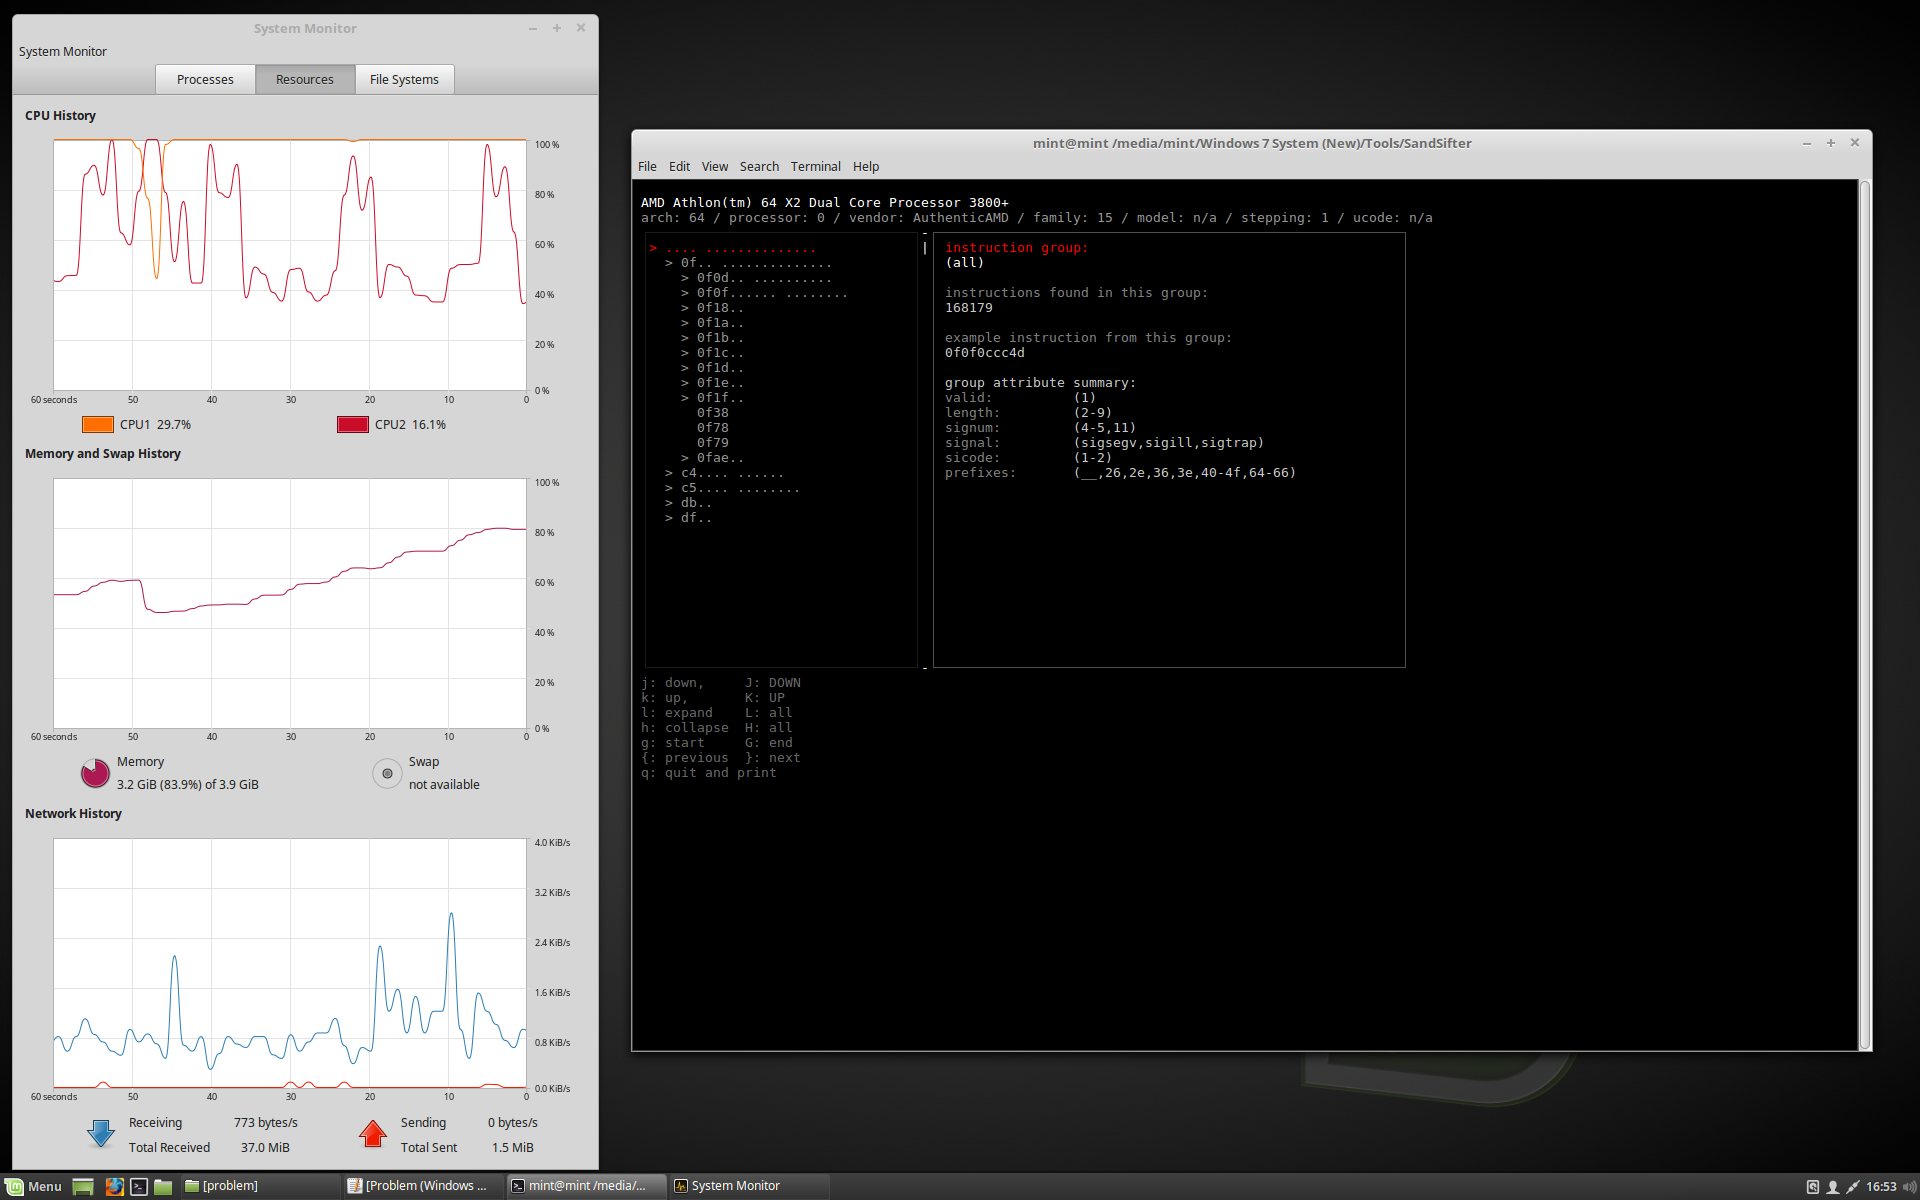Click the clock showing 16:53
The width and height of the screenshot is (1920, 1200).
click(x=1880, y=1186)
